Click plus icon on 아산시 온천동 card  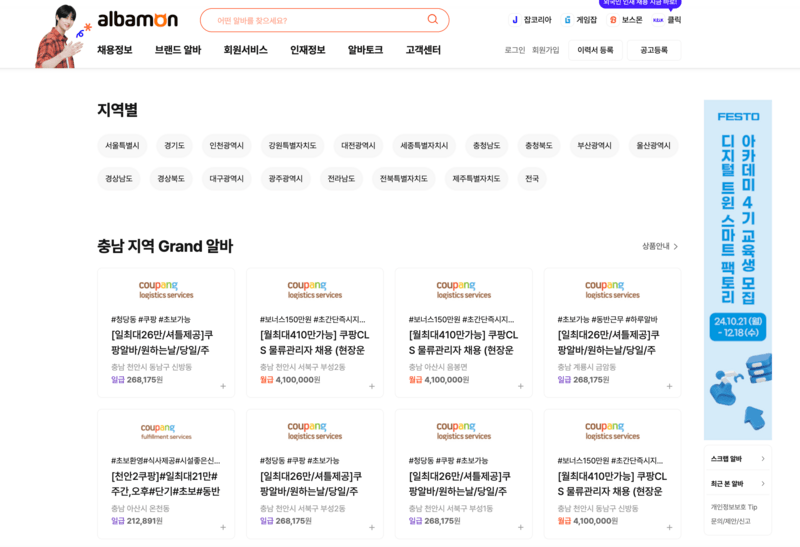click(223, 527)
